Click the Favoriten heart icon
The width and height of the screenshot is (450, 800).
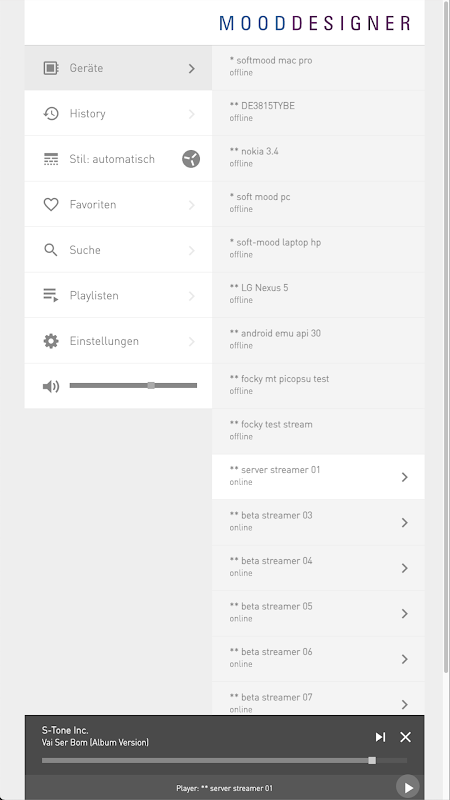click(51, 205)
